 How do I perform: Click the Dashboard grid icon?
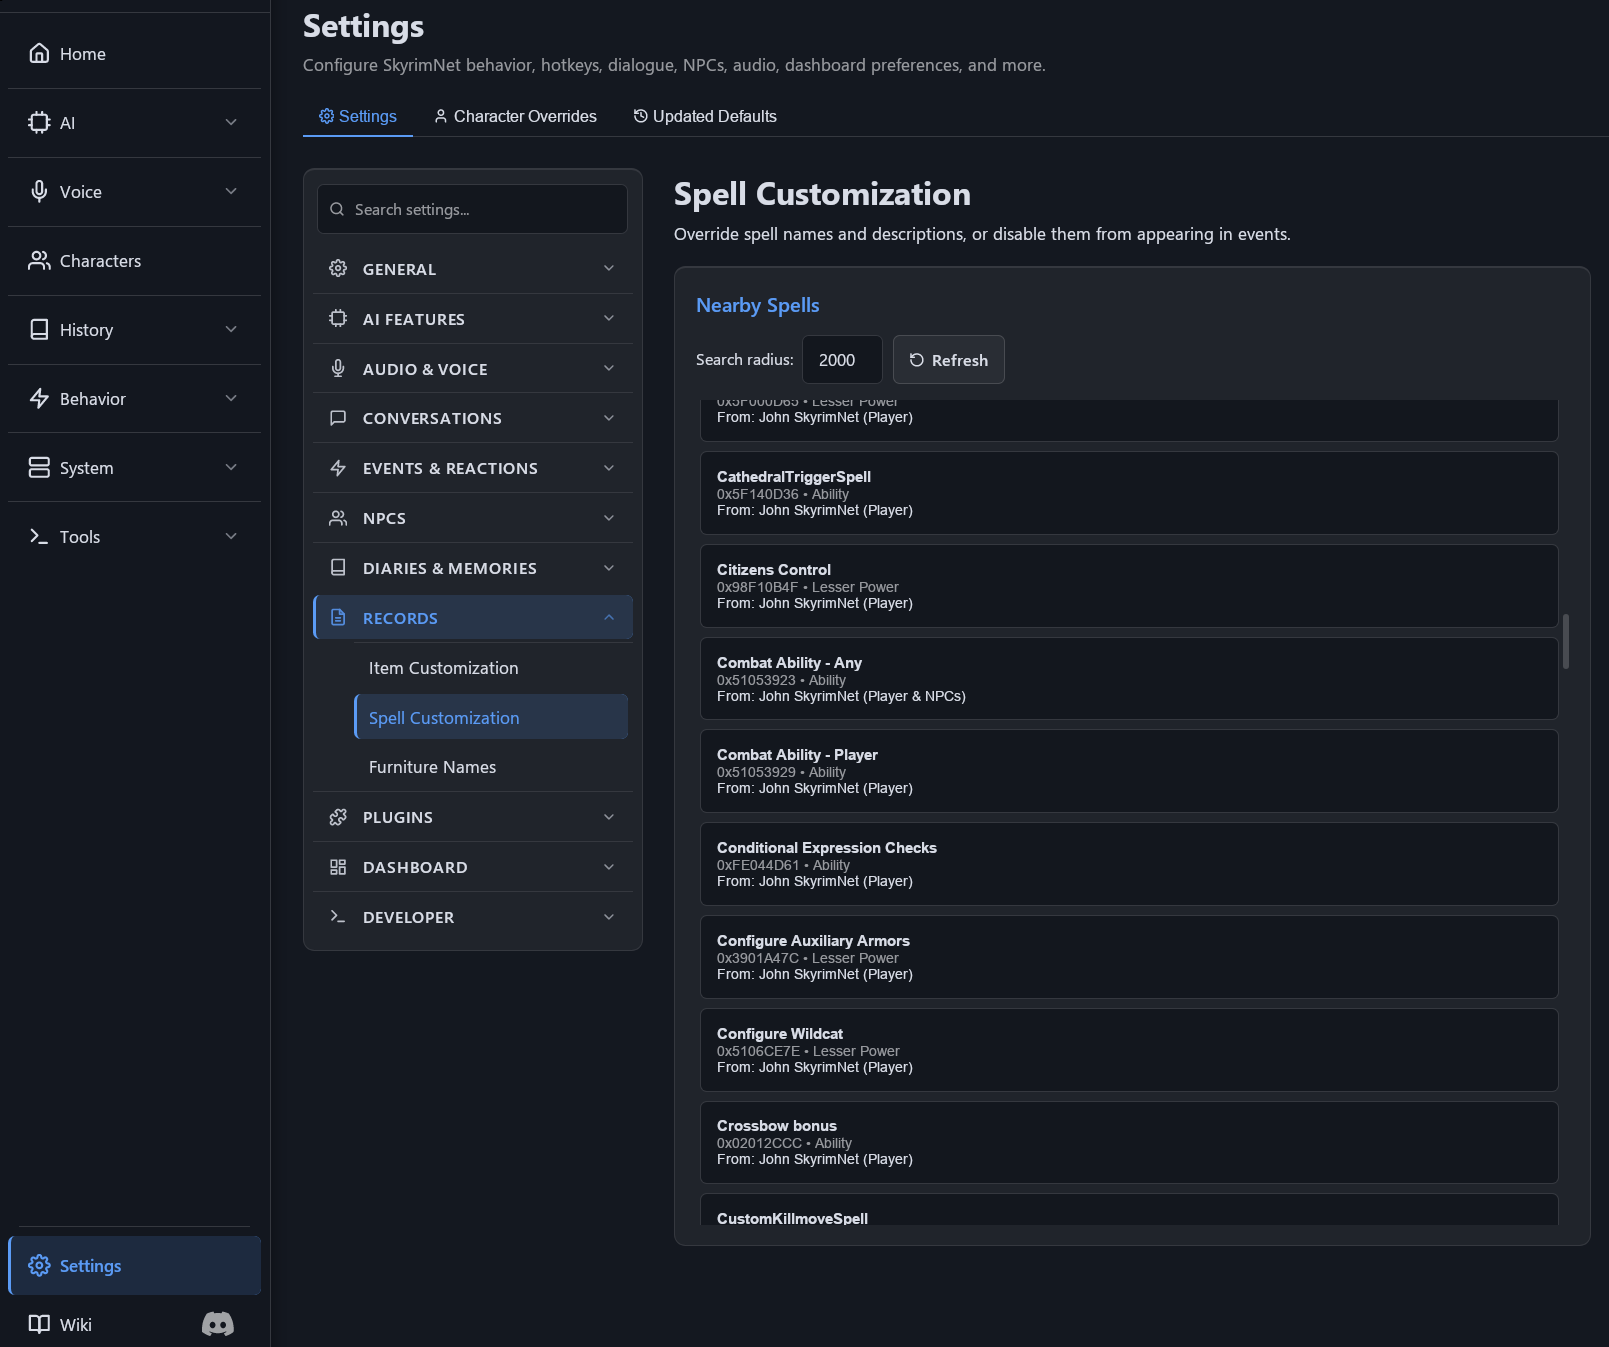[x=338, y=867]
